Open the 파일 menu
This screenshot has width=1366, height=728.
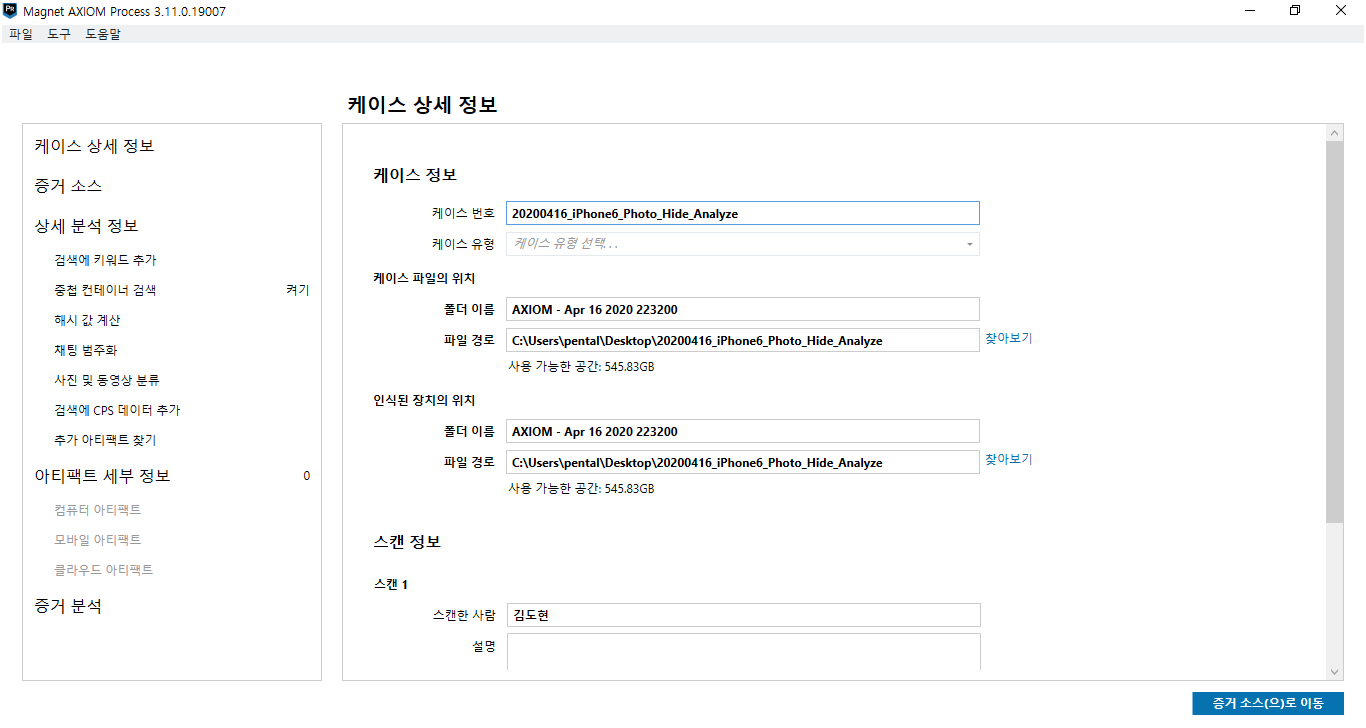20,34
